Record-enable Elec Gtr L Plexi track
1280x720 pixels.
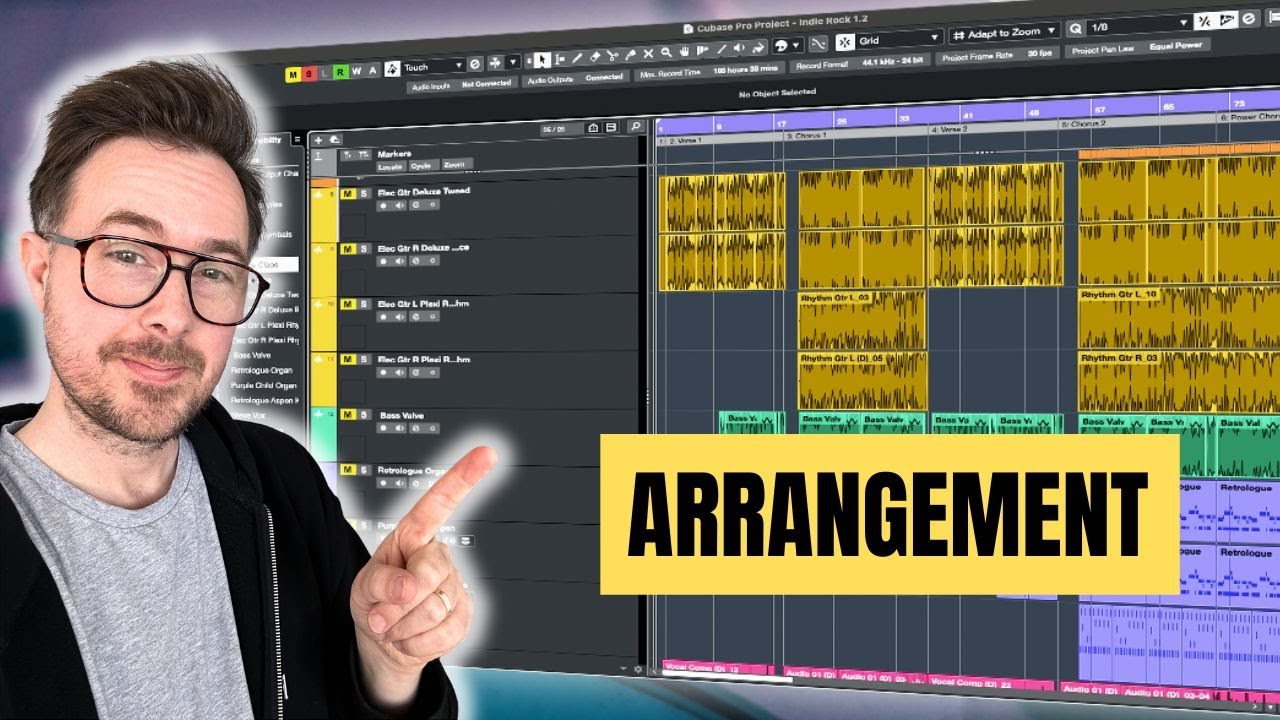pyautogui.click(x=383, y=317)
